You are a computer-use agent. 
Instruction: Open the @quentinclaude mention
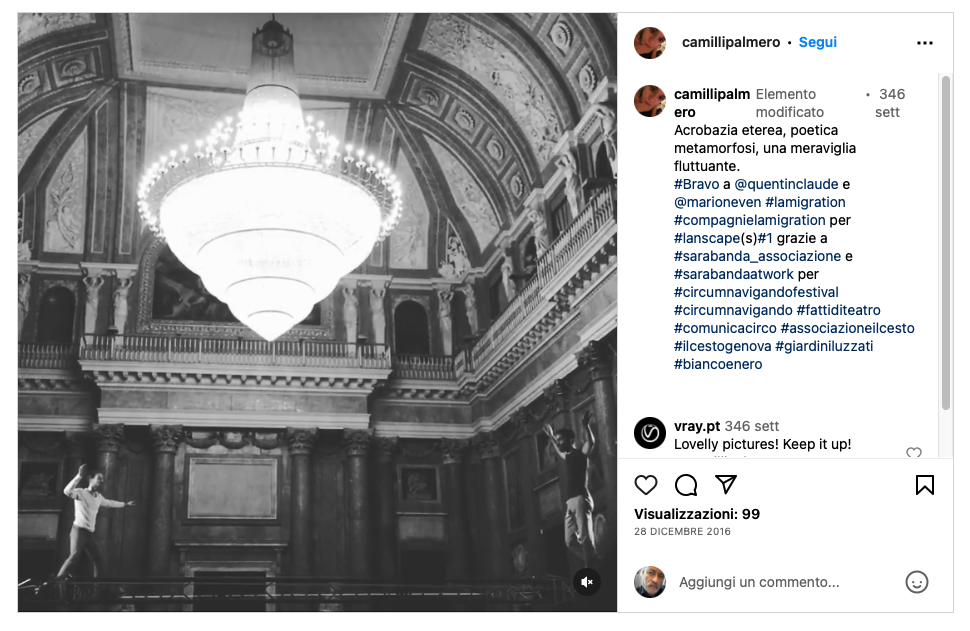(786, 184)
